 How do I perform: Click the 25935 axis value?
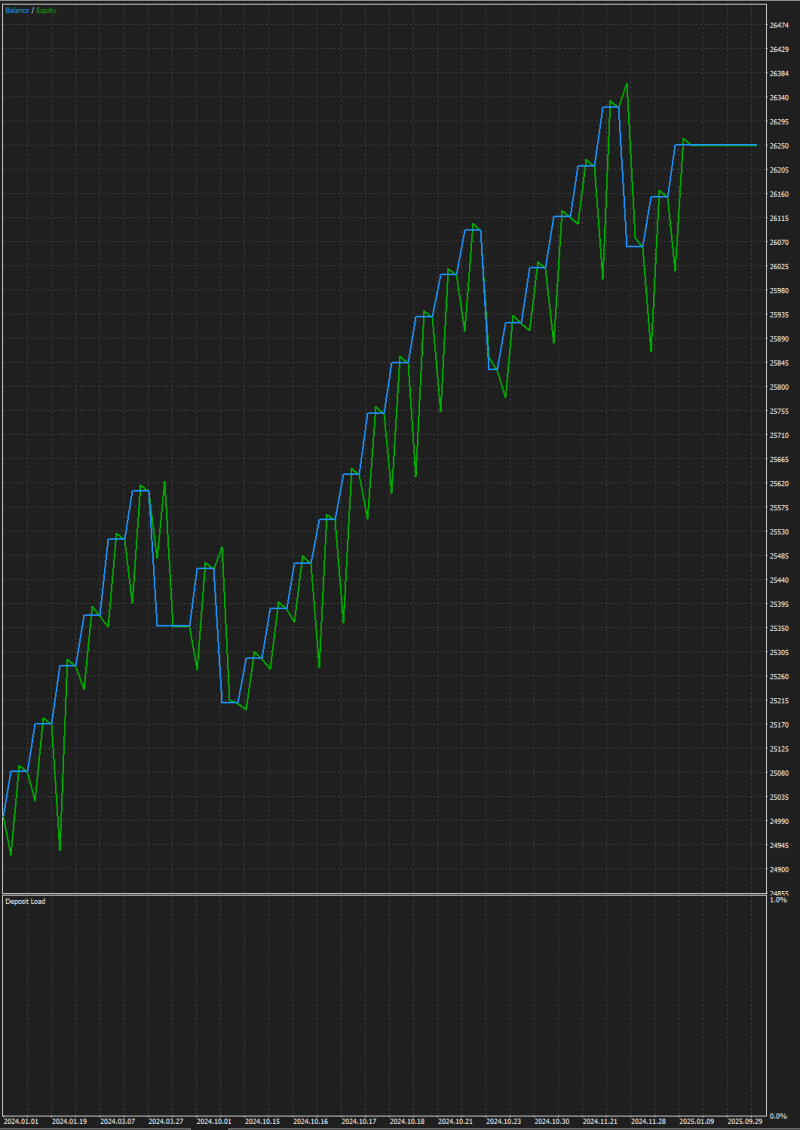coord(778,315)
